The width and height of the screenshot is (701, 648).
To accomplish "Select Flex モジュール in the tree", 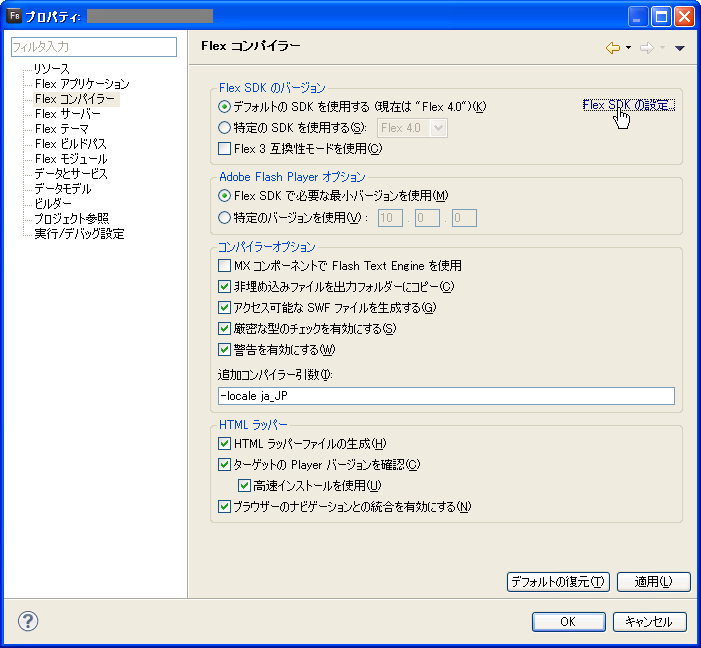I will pos(71,159).
